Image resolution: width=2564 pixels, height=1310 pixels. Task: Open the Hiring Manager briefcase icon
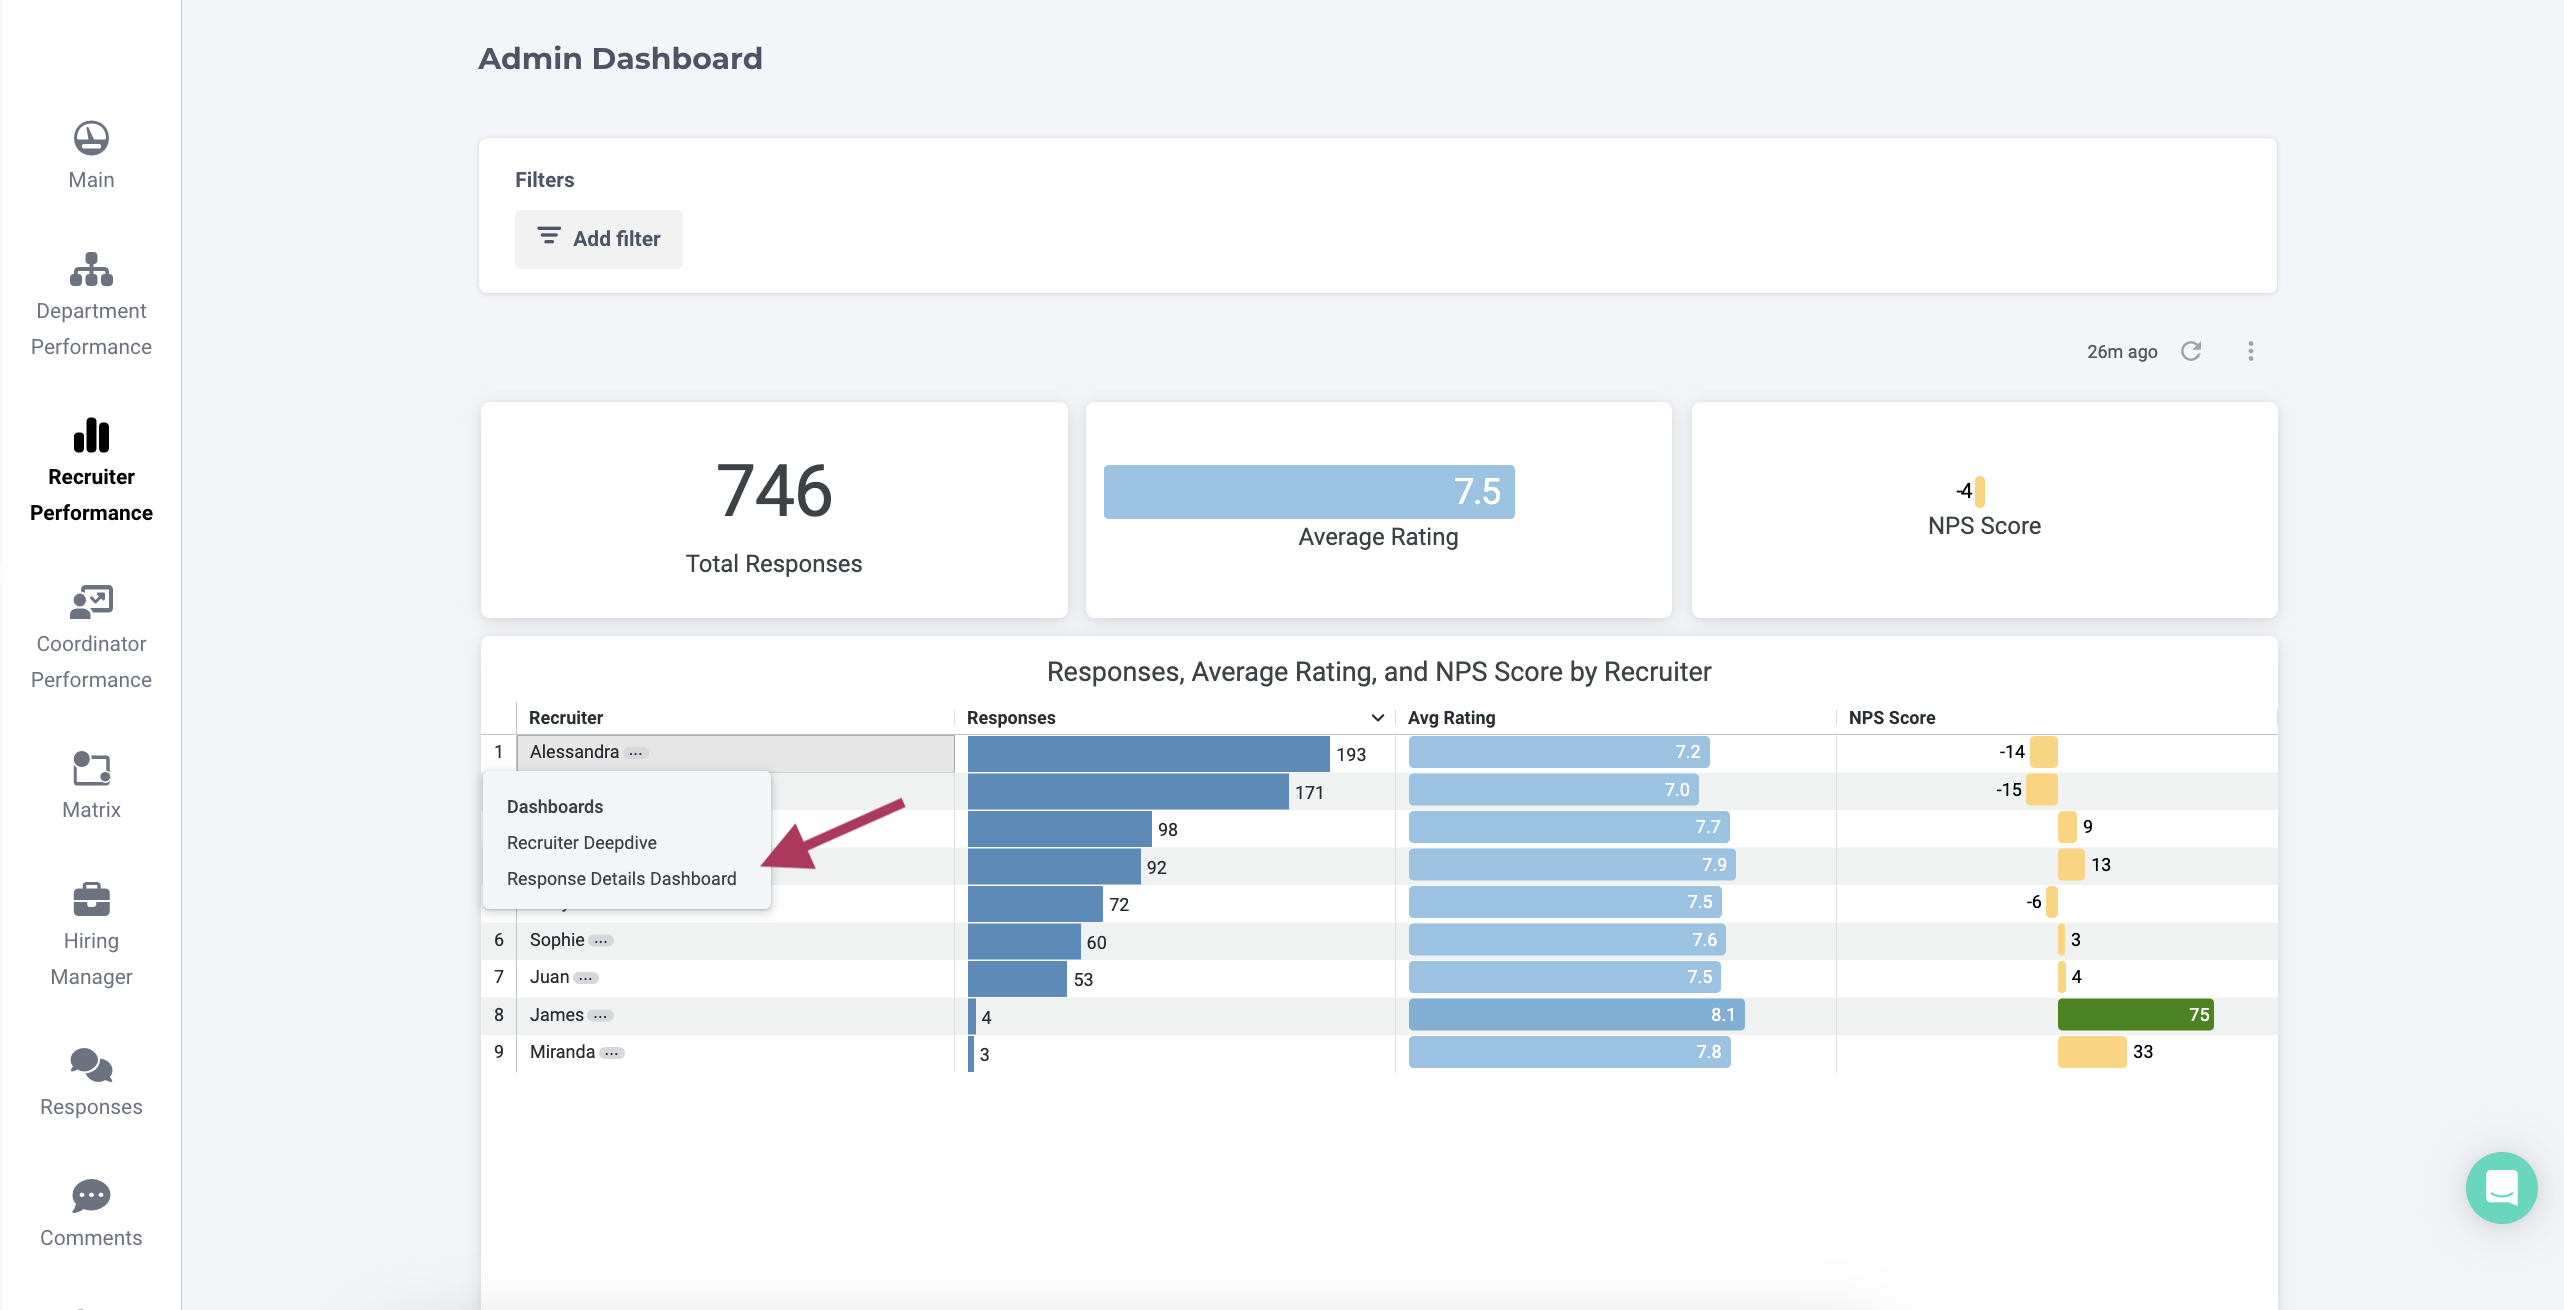(91, 899)
